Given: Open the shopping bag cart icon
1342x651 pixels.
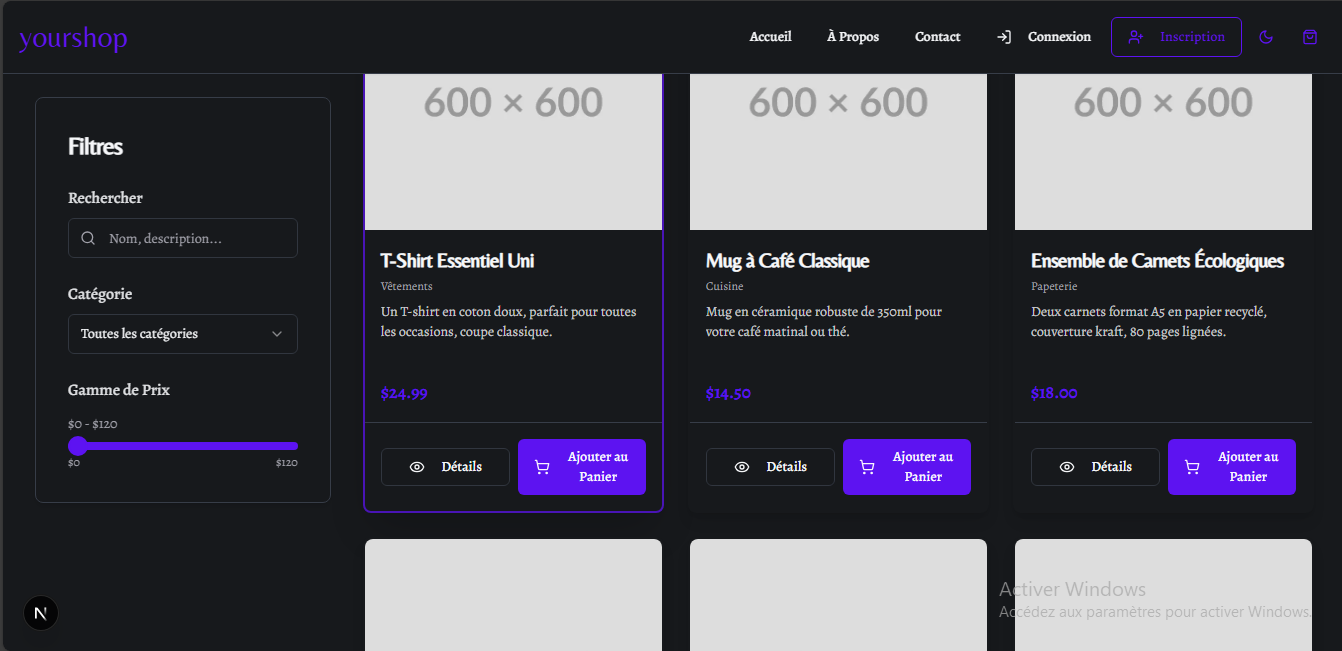Looking at the screenshot, I should click(x=1310, y=37).
